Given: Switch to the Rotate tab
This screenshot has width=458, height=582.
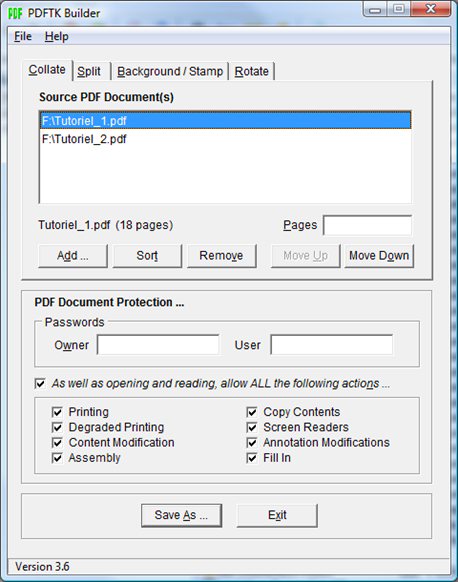Looking at the screenshot, I should (x=252, y=71).
